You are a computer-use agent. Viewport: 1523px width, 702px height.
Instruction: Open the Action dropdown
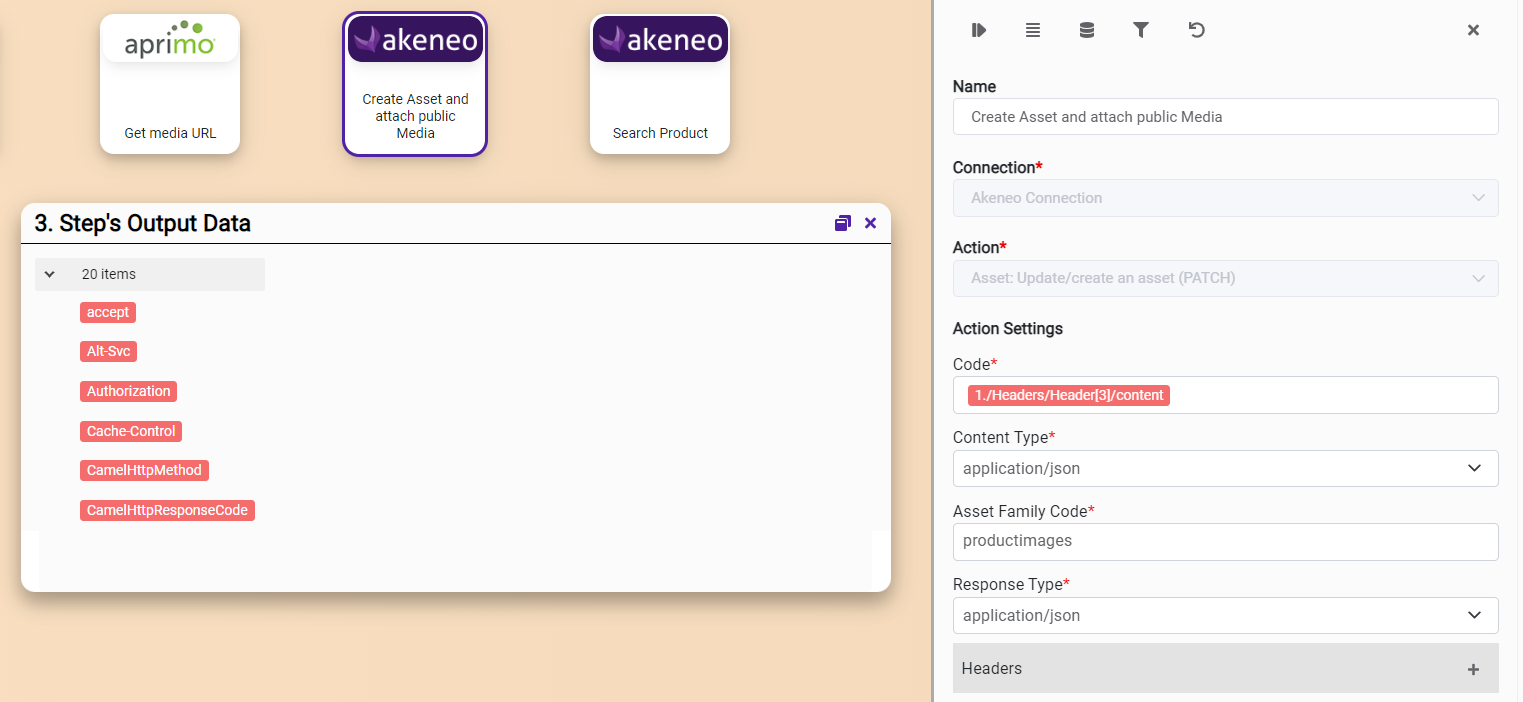tap(1225, 278)
